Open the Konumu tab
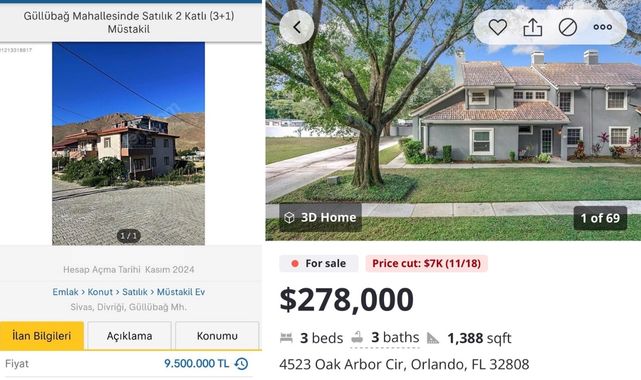Screen dimensions: 641x380 (217, 336)
